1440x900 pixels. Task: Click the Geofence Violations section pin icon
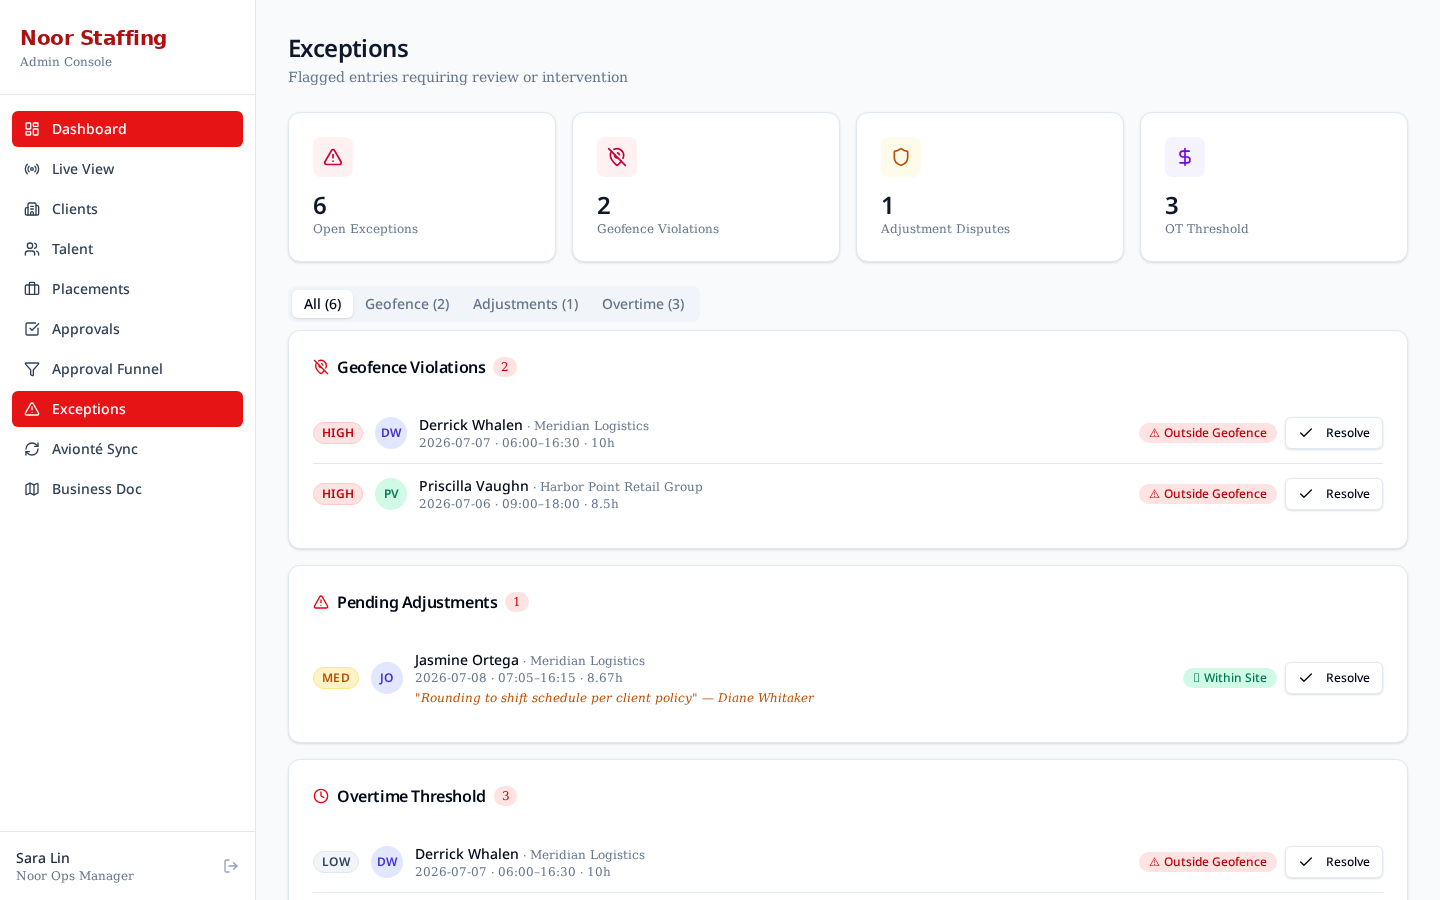point(321,367)
